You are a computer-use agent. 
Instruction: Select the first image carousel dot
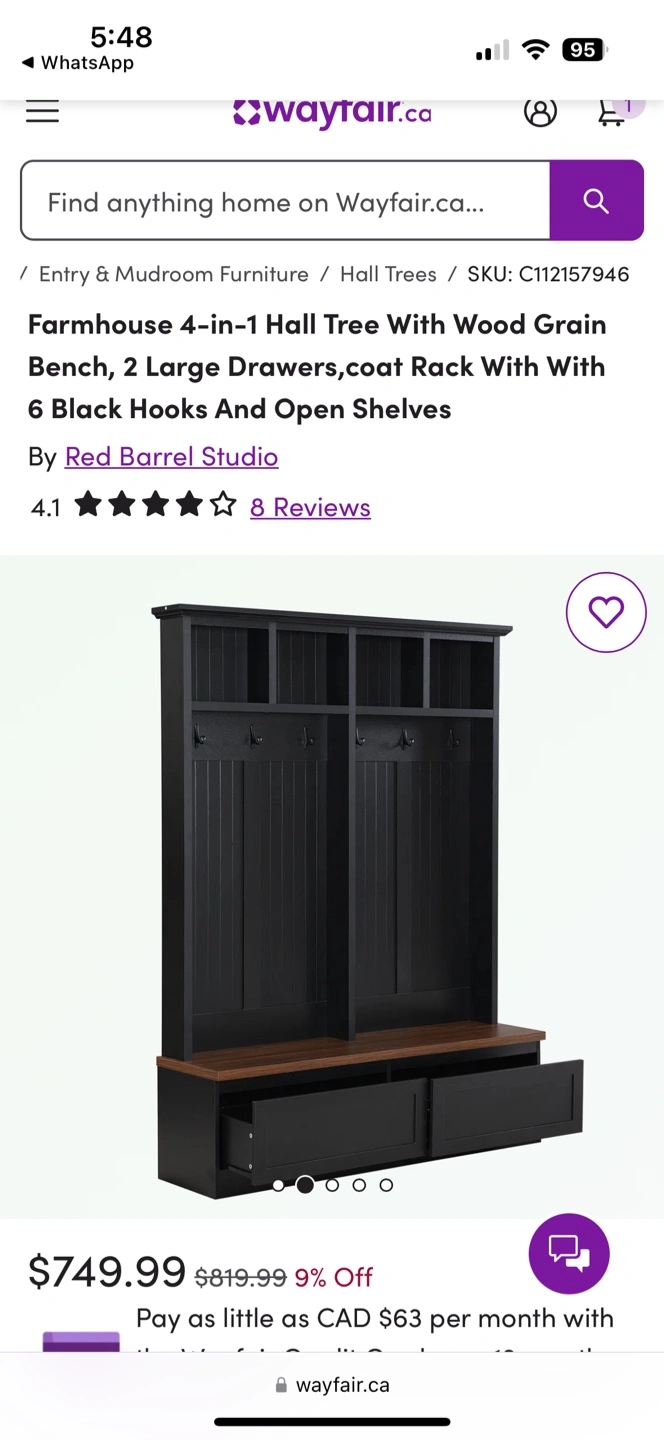tap(278, 1185)
